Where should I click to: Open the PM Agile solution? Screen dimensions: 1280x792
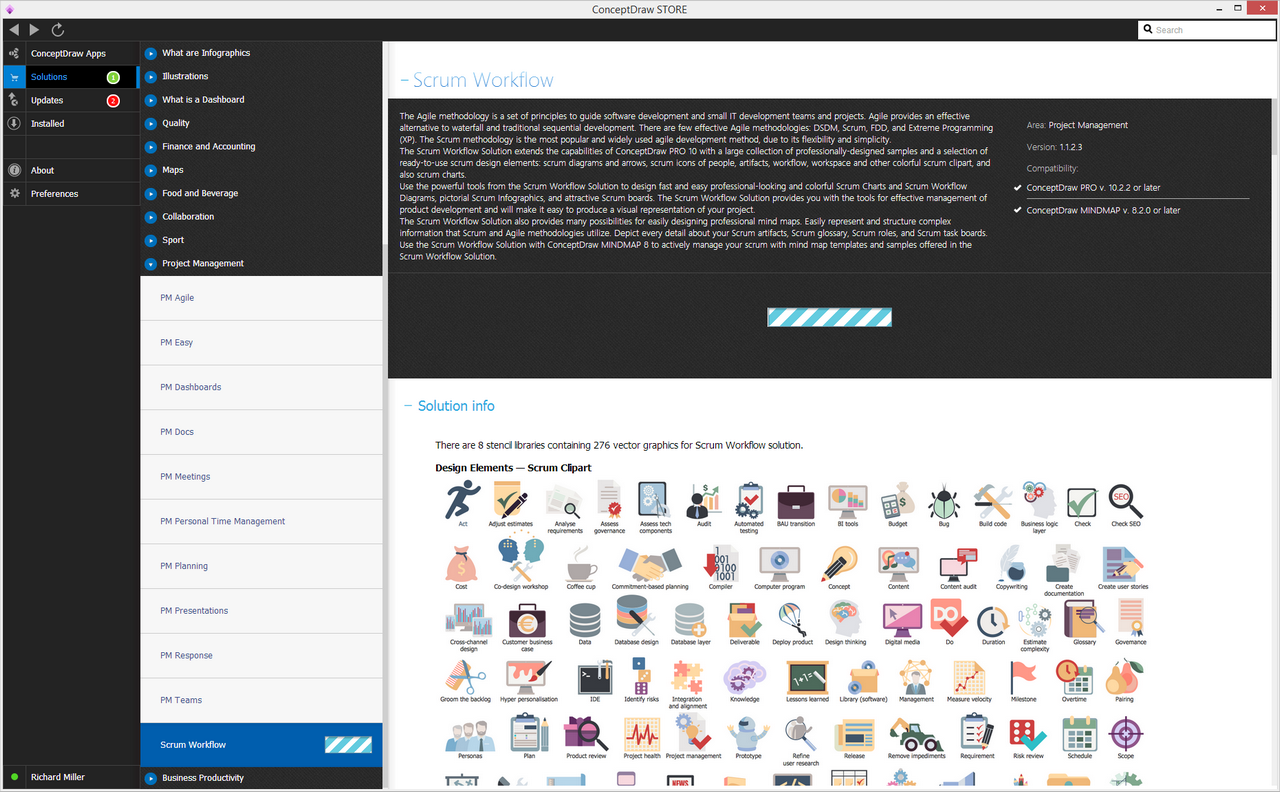click(x=262, y=298)
